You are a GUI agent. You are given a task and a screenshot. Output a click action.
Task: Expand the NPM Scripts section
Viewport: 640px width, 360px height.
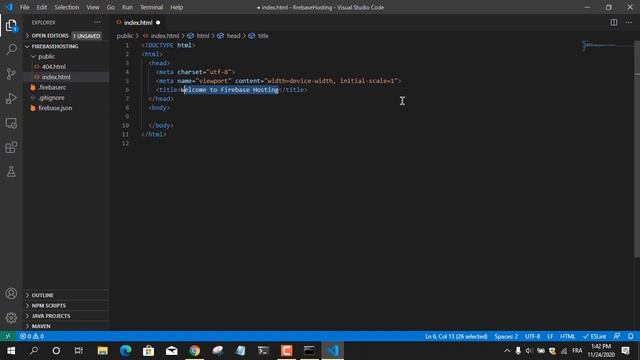coord(66,305)
